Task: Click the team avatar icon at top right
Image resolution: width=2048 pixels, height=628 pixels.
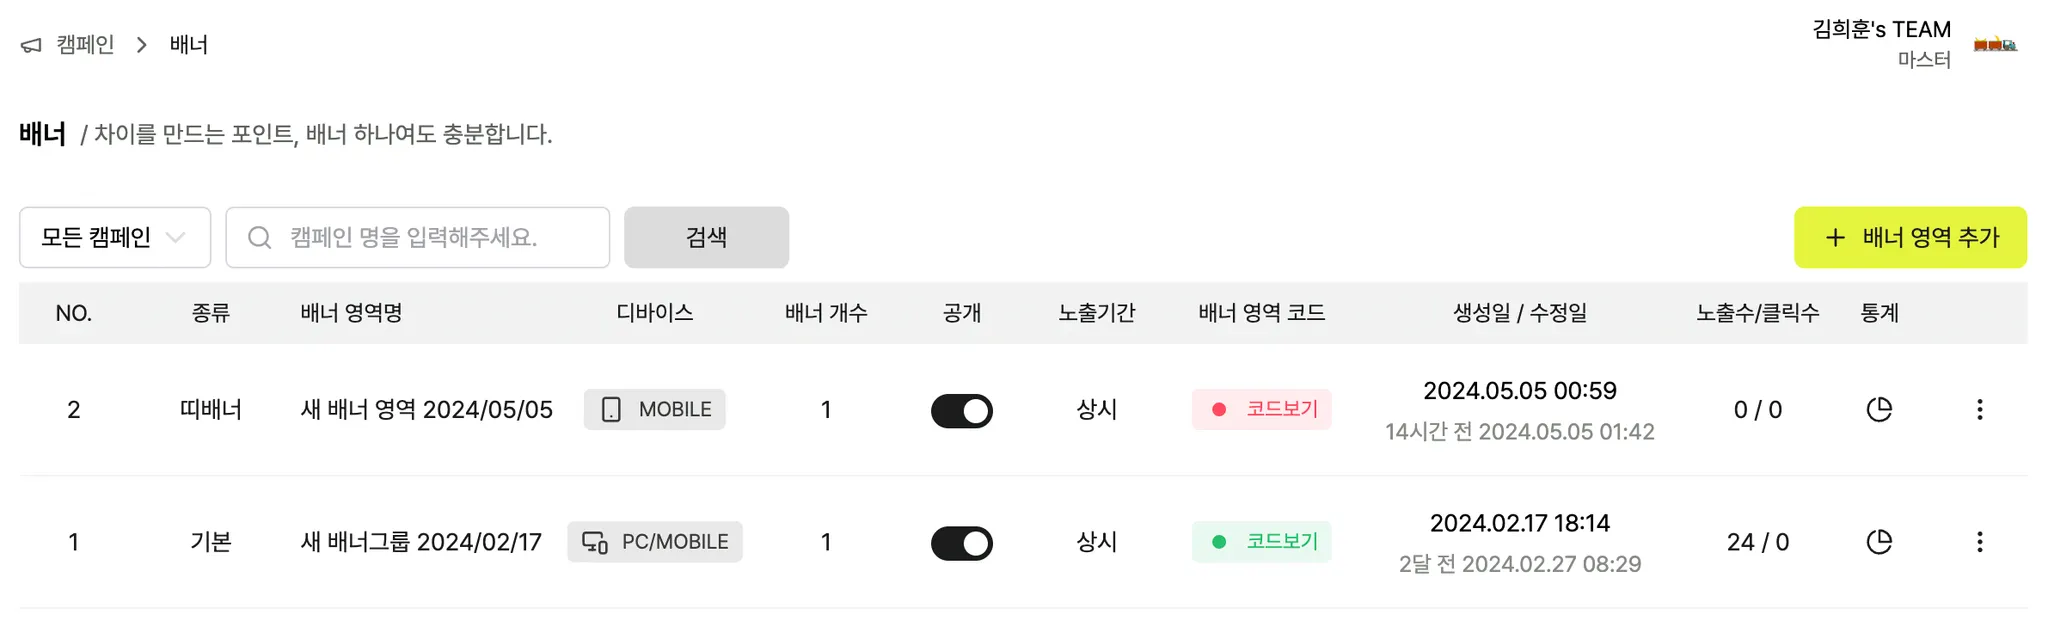Action: pyautogui.click(x=1994, y=44)
